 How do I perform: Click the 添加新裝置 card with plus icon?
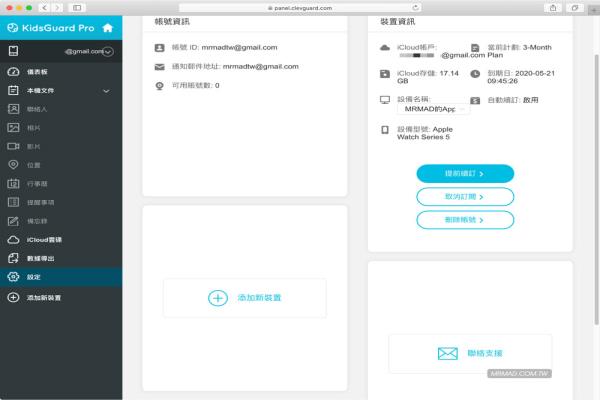pyautogui.click(x=245, y=298)
